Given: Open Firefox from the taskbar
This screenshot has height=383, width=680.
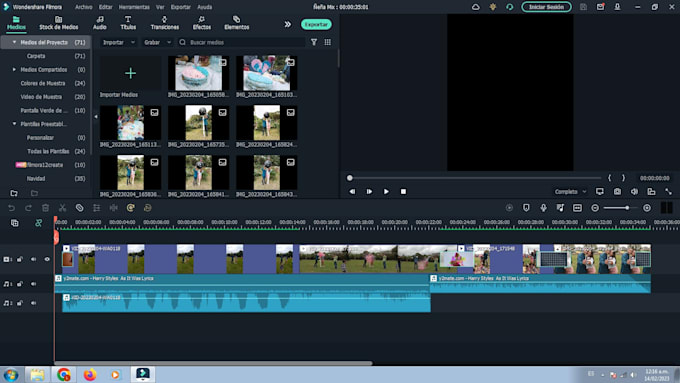Looking at the screenshot, I should tap(90, 374).
